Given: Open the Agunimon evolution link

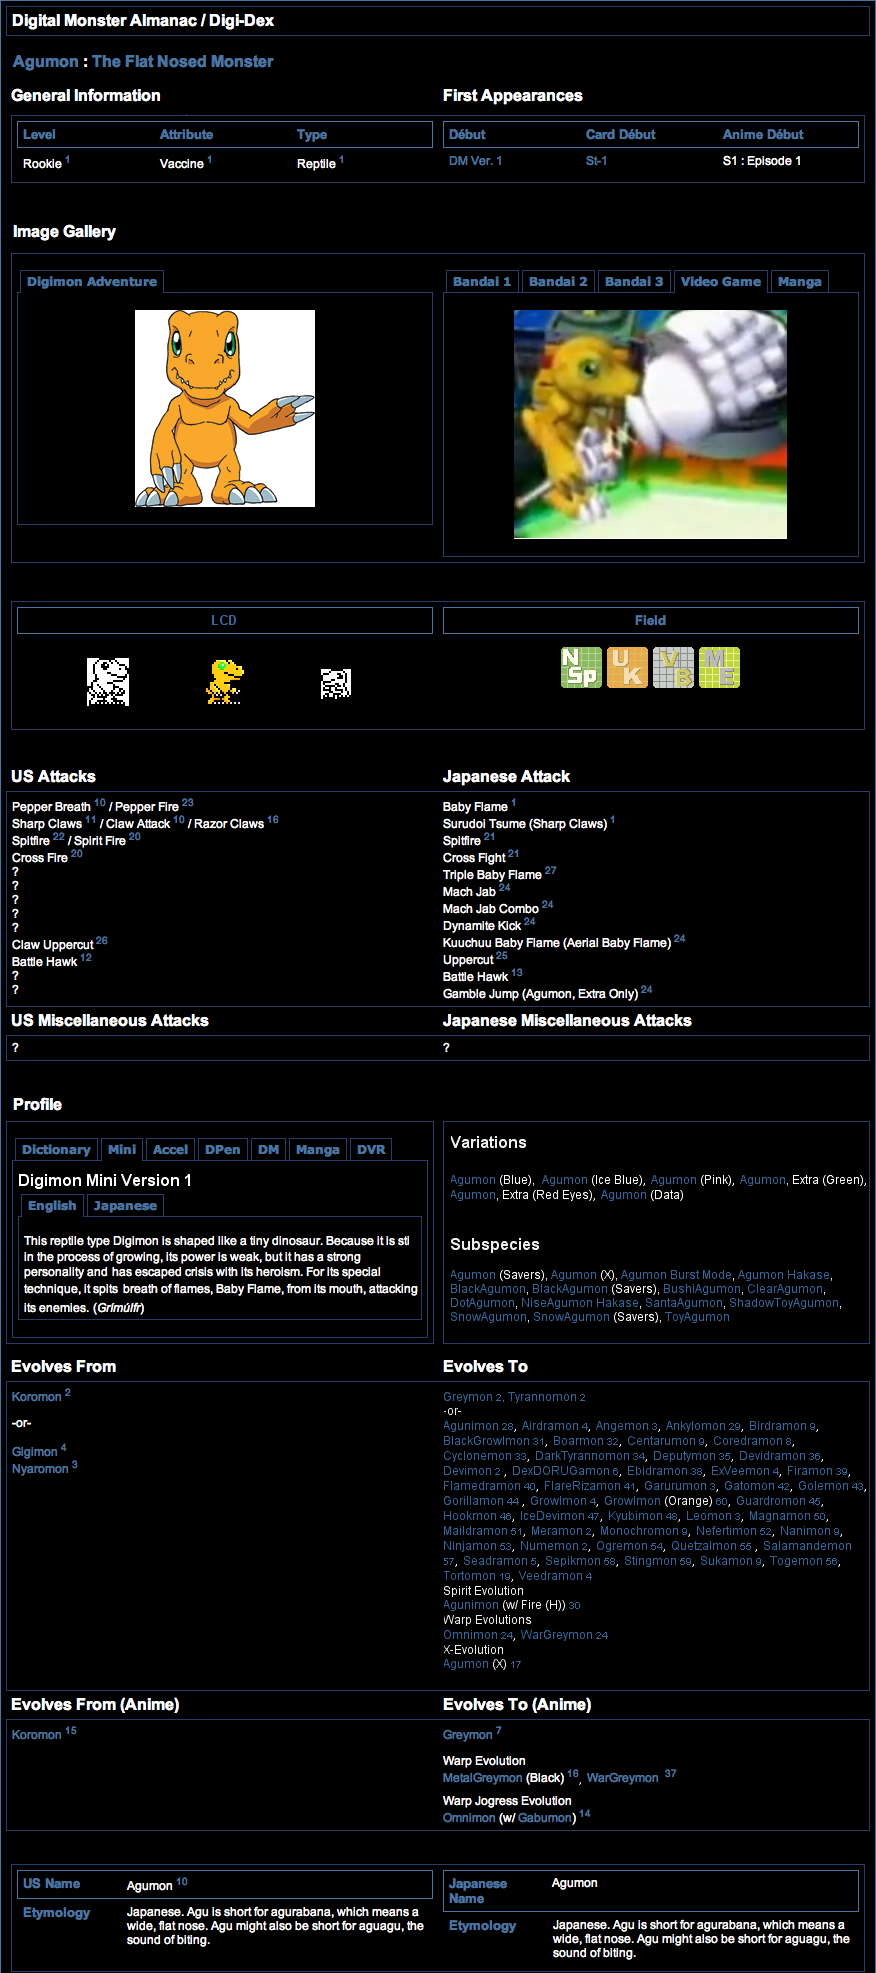Looking at the screenshot, I should coord(471,1426).
